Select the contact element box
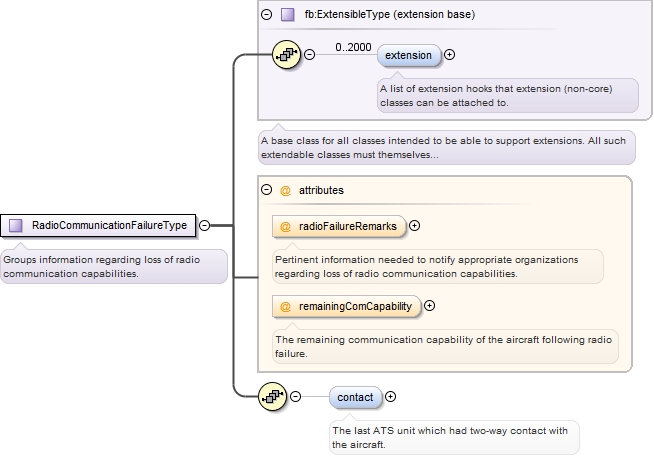The height and width of the screenshot is (458, 654). click(x=355, y=397)
